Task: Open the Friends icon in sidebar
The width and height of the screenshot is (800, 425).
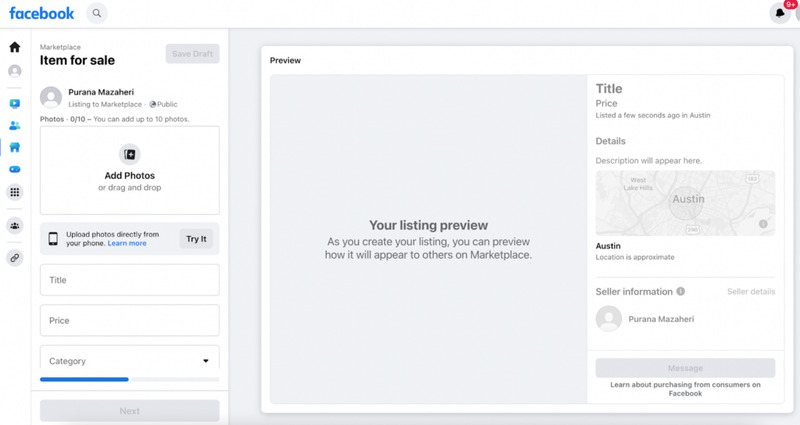Action: pyautogui.click(x=14, y=125)
